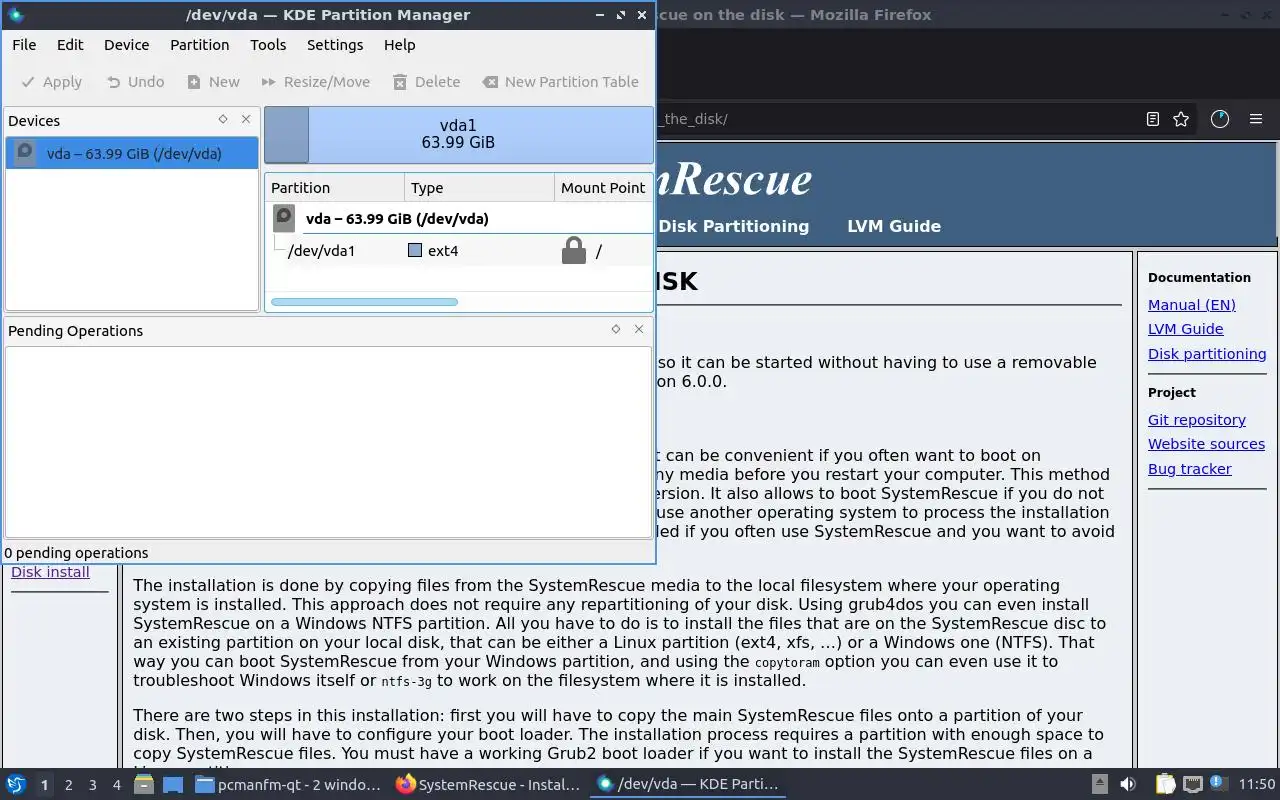Image resolution: width=1280 pixels, height=800 pixels.
Task: Click the lock icon on /dev/vda1
Action: (x=573, y=250)
